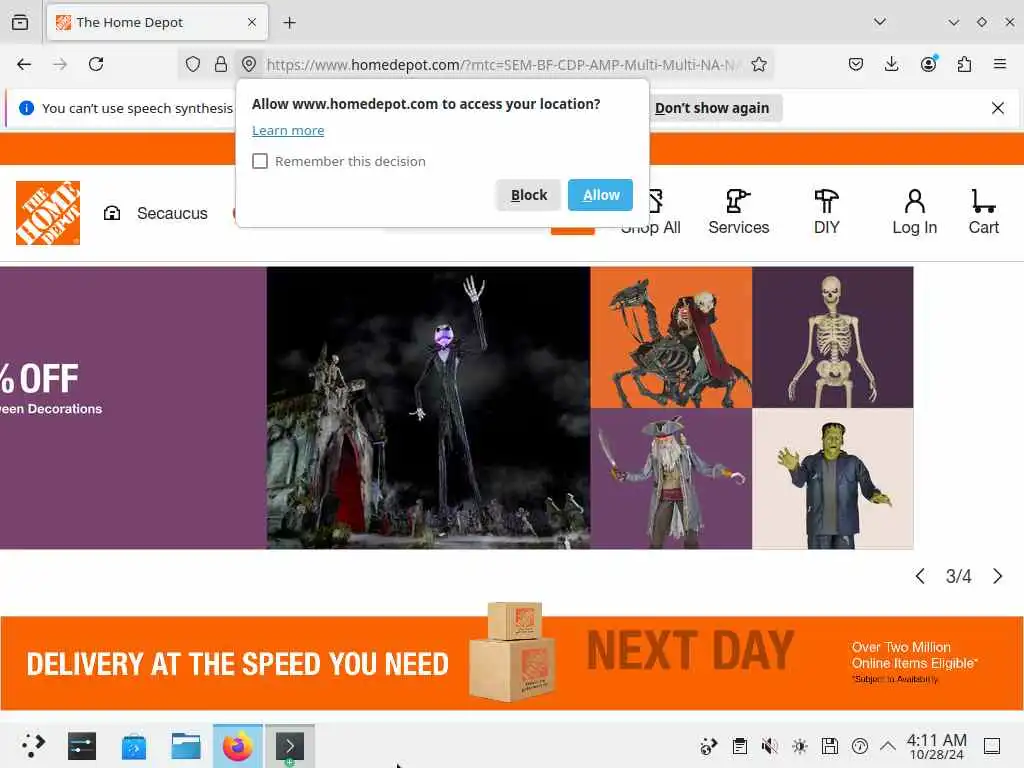Dismiss the speech synthesis notification bar
This screenshot has width=1024, height=768.
pyautogui.click(x=997, y=108)
